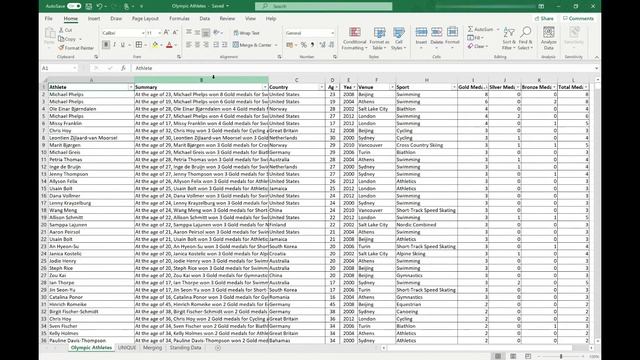Click the Align Right icon
The width and height of the screenshot is (640, 360).
[x=206, y=45]
